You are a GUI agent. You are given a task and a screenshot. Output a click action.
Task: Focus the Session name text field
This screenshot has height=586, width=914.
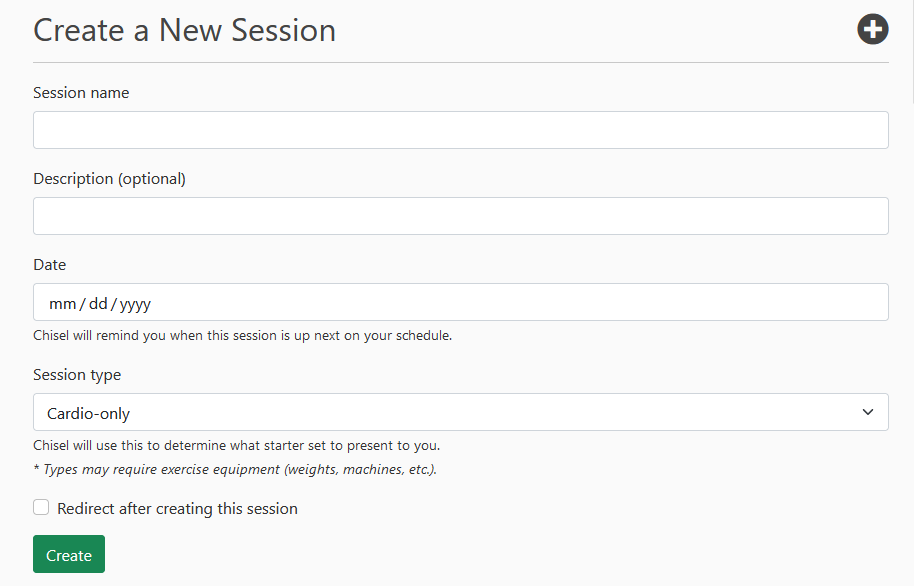460,130
